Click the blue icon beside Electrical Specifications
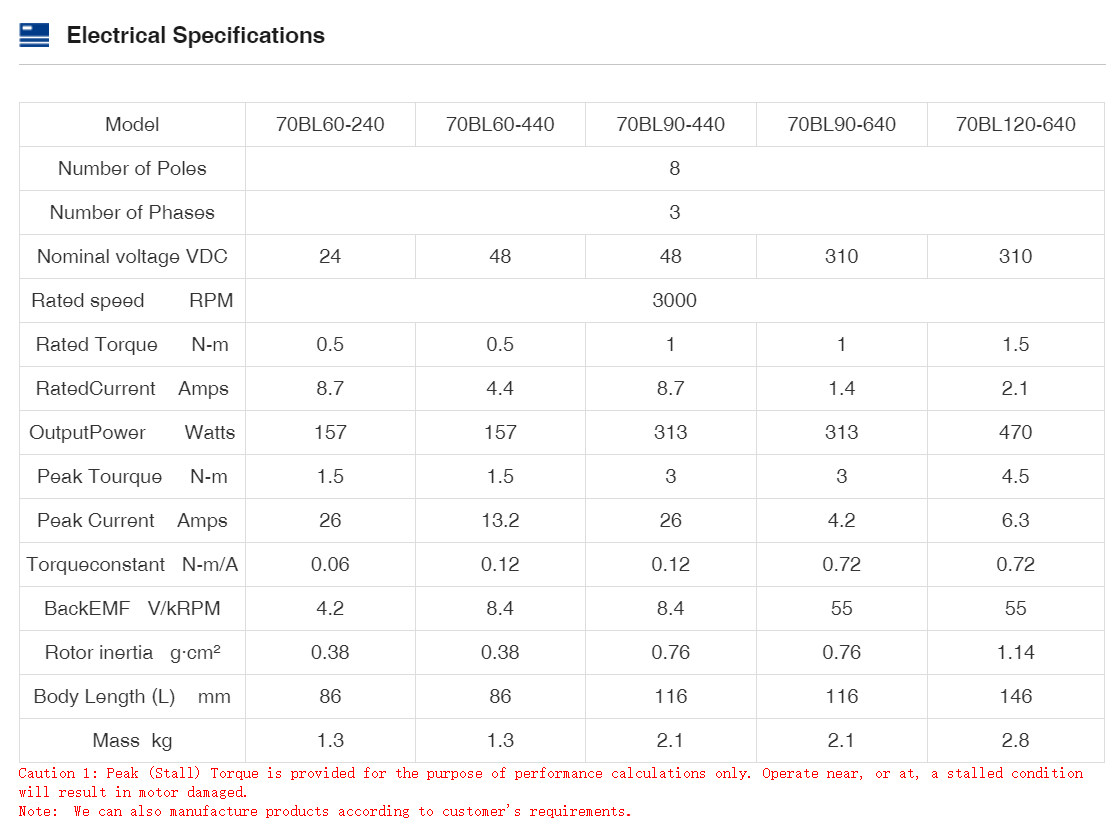The width and height of the screenshot is (1115, 828). coord(34,36)
